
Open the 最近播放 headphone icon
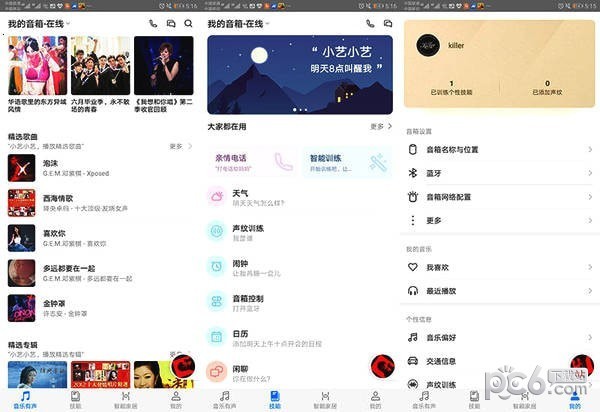tap(412, 291)
